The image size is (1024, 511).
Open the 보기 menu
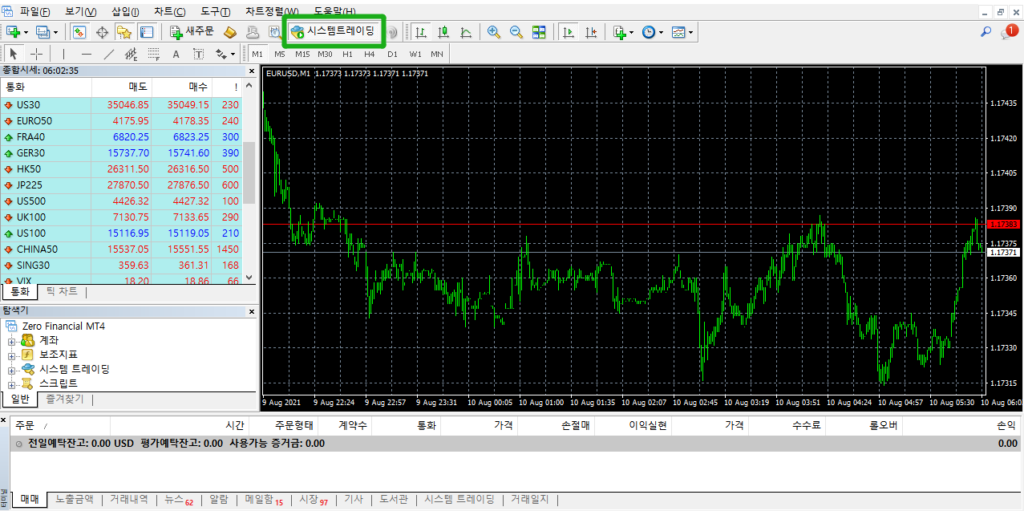point(81,12)
